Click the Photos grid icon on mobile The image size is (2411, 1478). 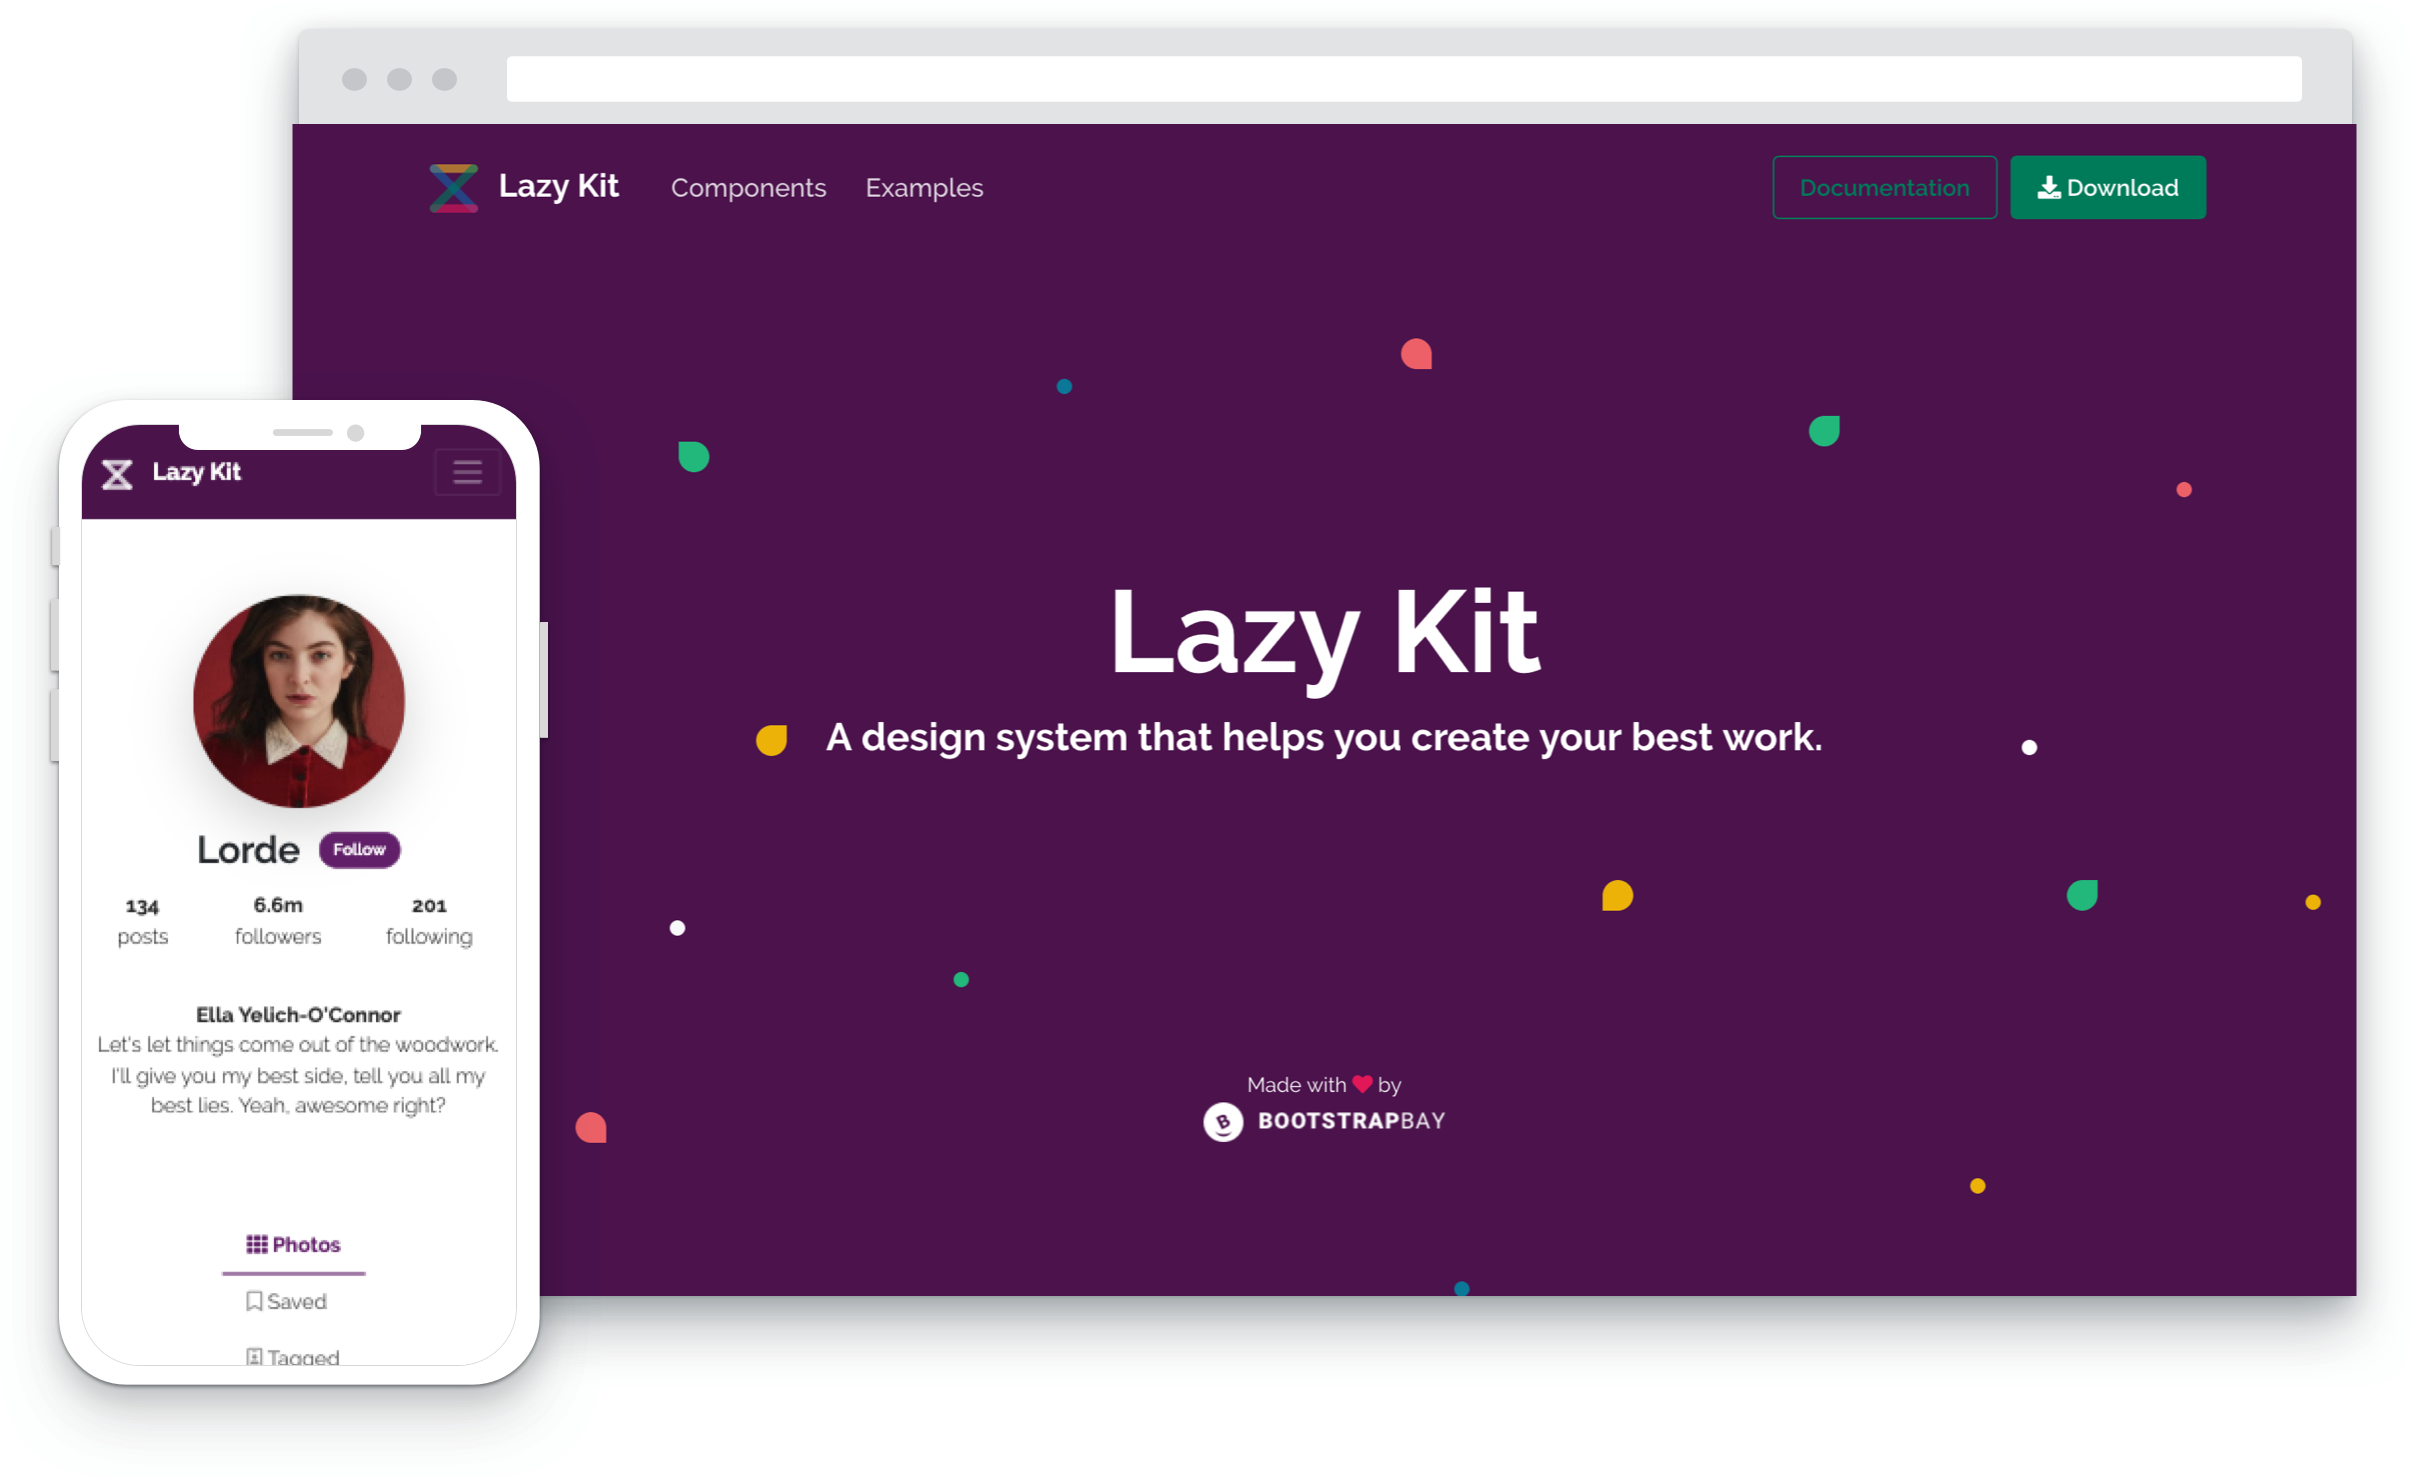(x=257, y=1242)
